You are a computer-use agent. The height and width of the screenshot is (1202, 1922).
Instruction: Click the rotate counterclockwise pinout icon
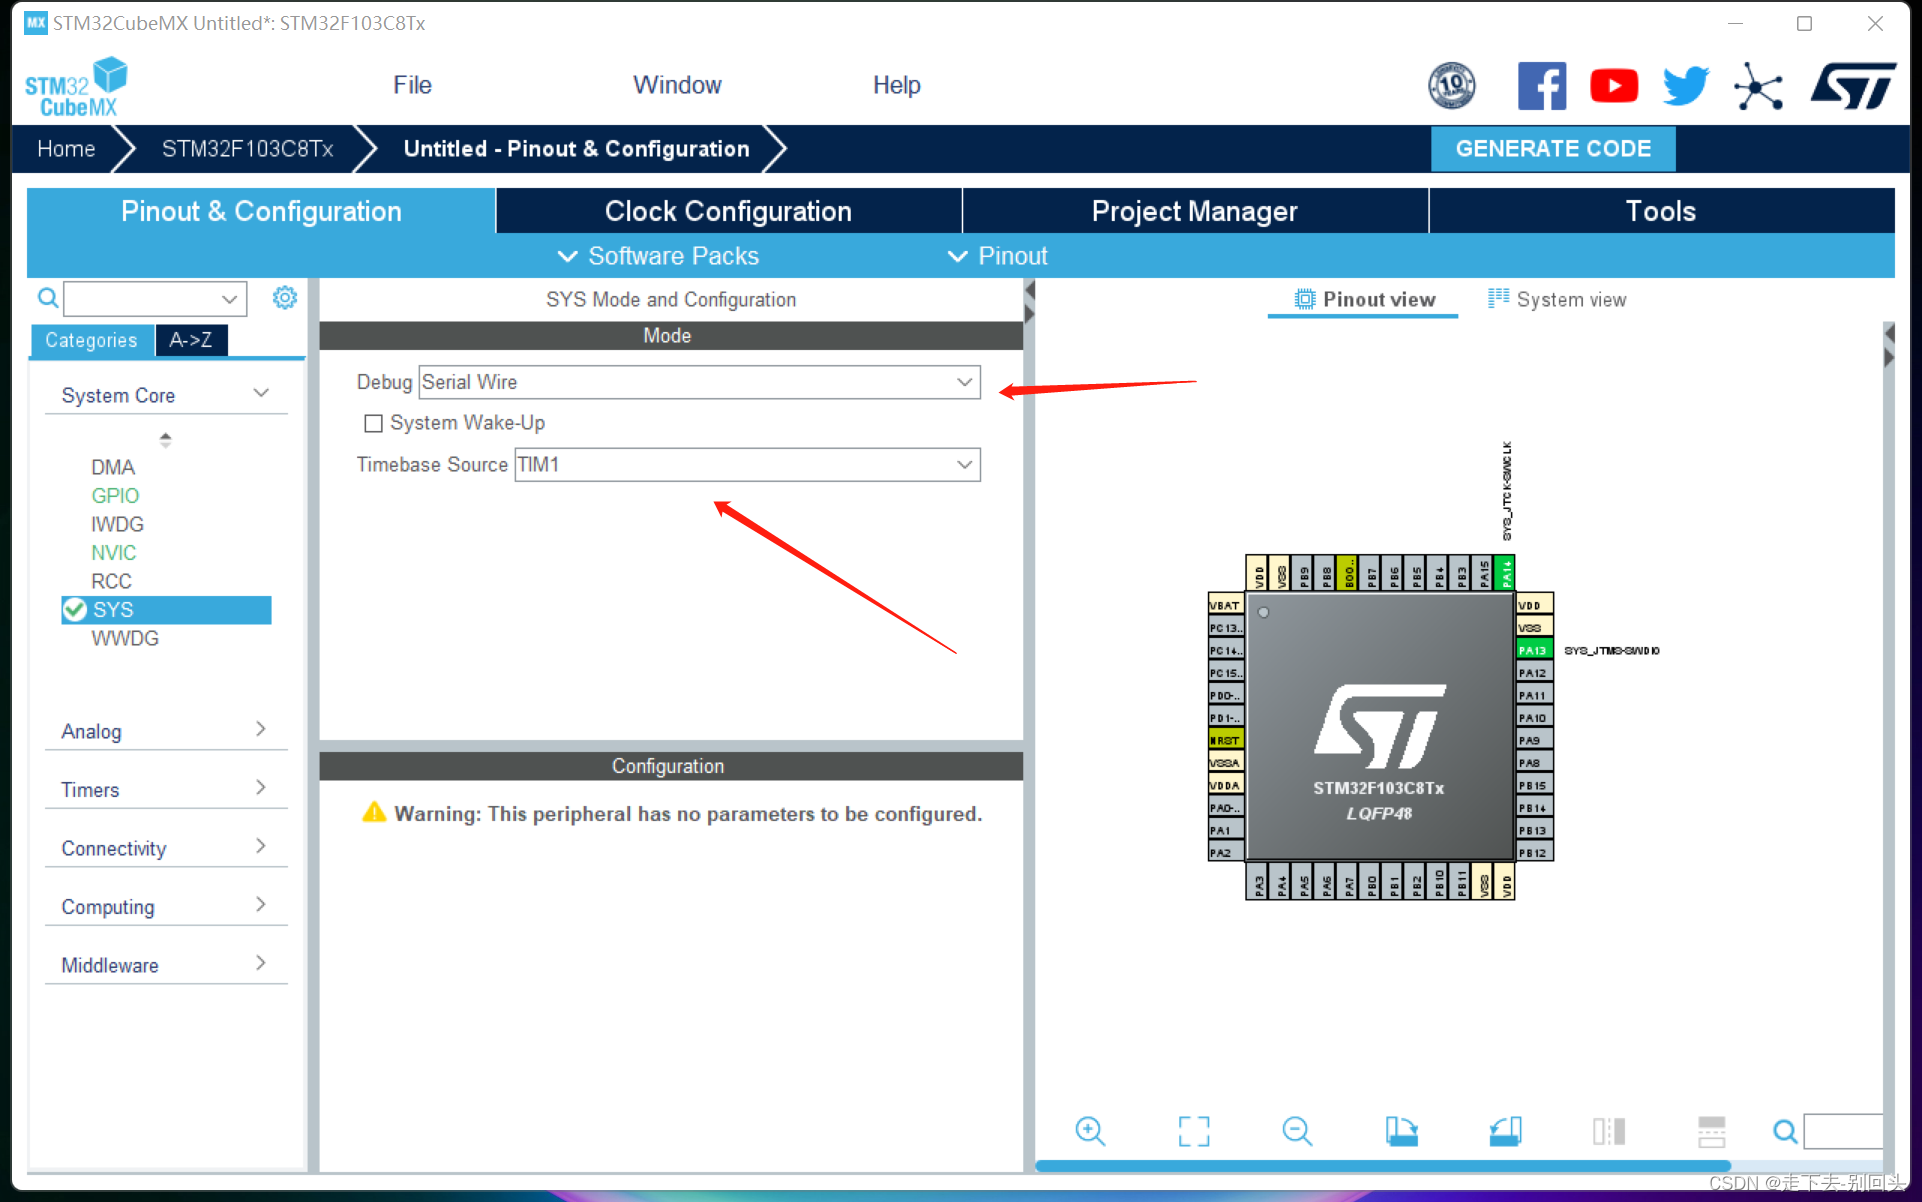coord(1505,1131)
